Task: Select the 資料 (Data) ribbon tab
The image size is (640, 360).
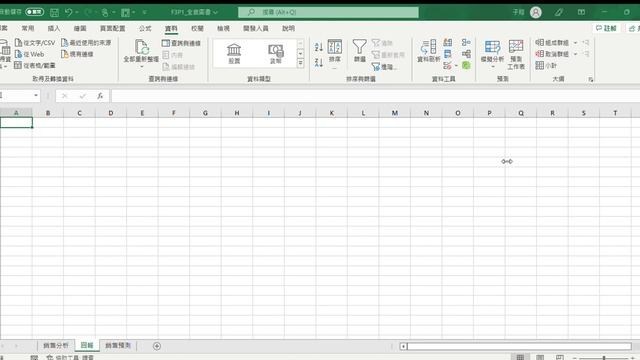Action: 171,28
